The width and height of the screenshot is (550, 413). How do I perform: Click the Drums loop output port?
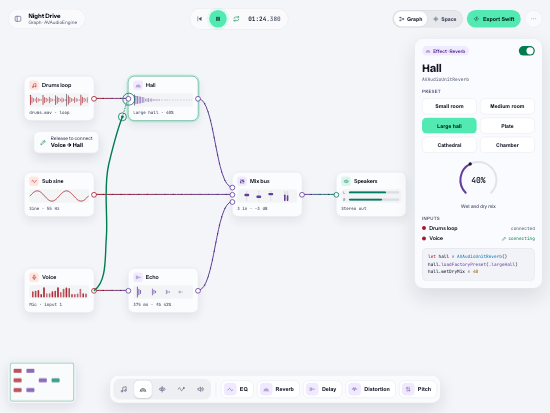94,99
